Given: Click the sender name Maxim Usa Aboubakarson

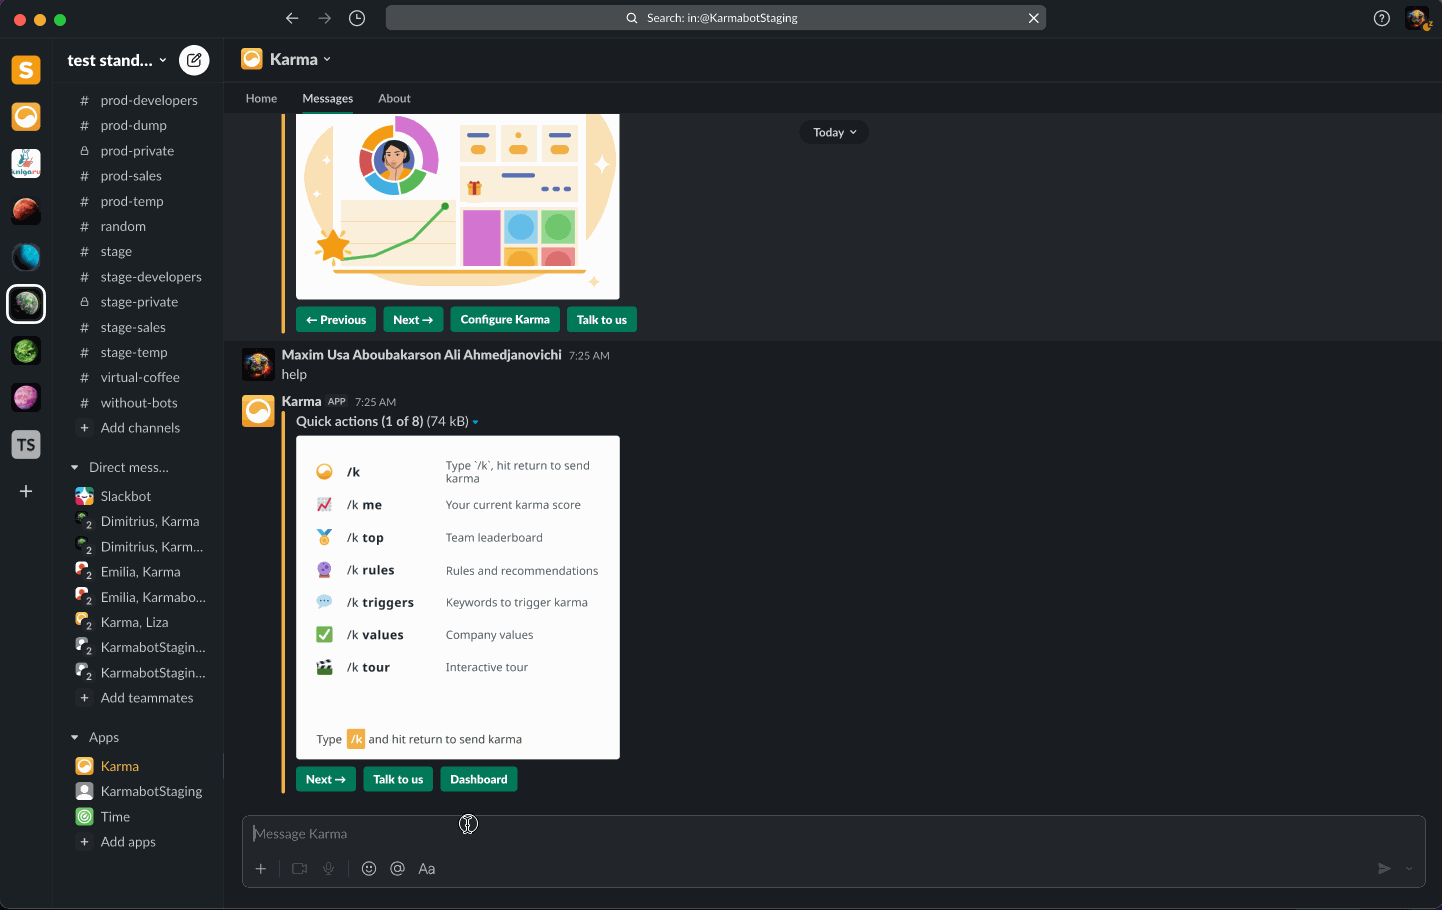Looking at the screenshot, I should tap(422, 355).
